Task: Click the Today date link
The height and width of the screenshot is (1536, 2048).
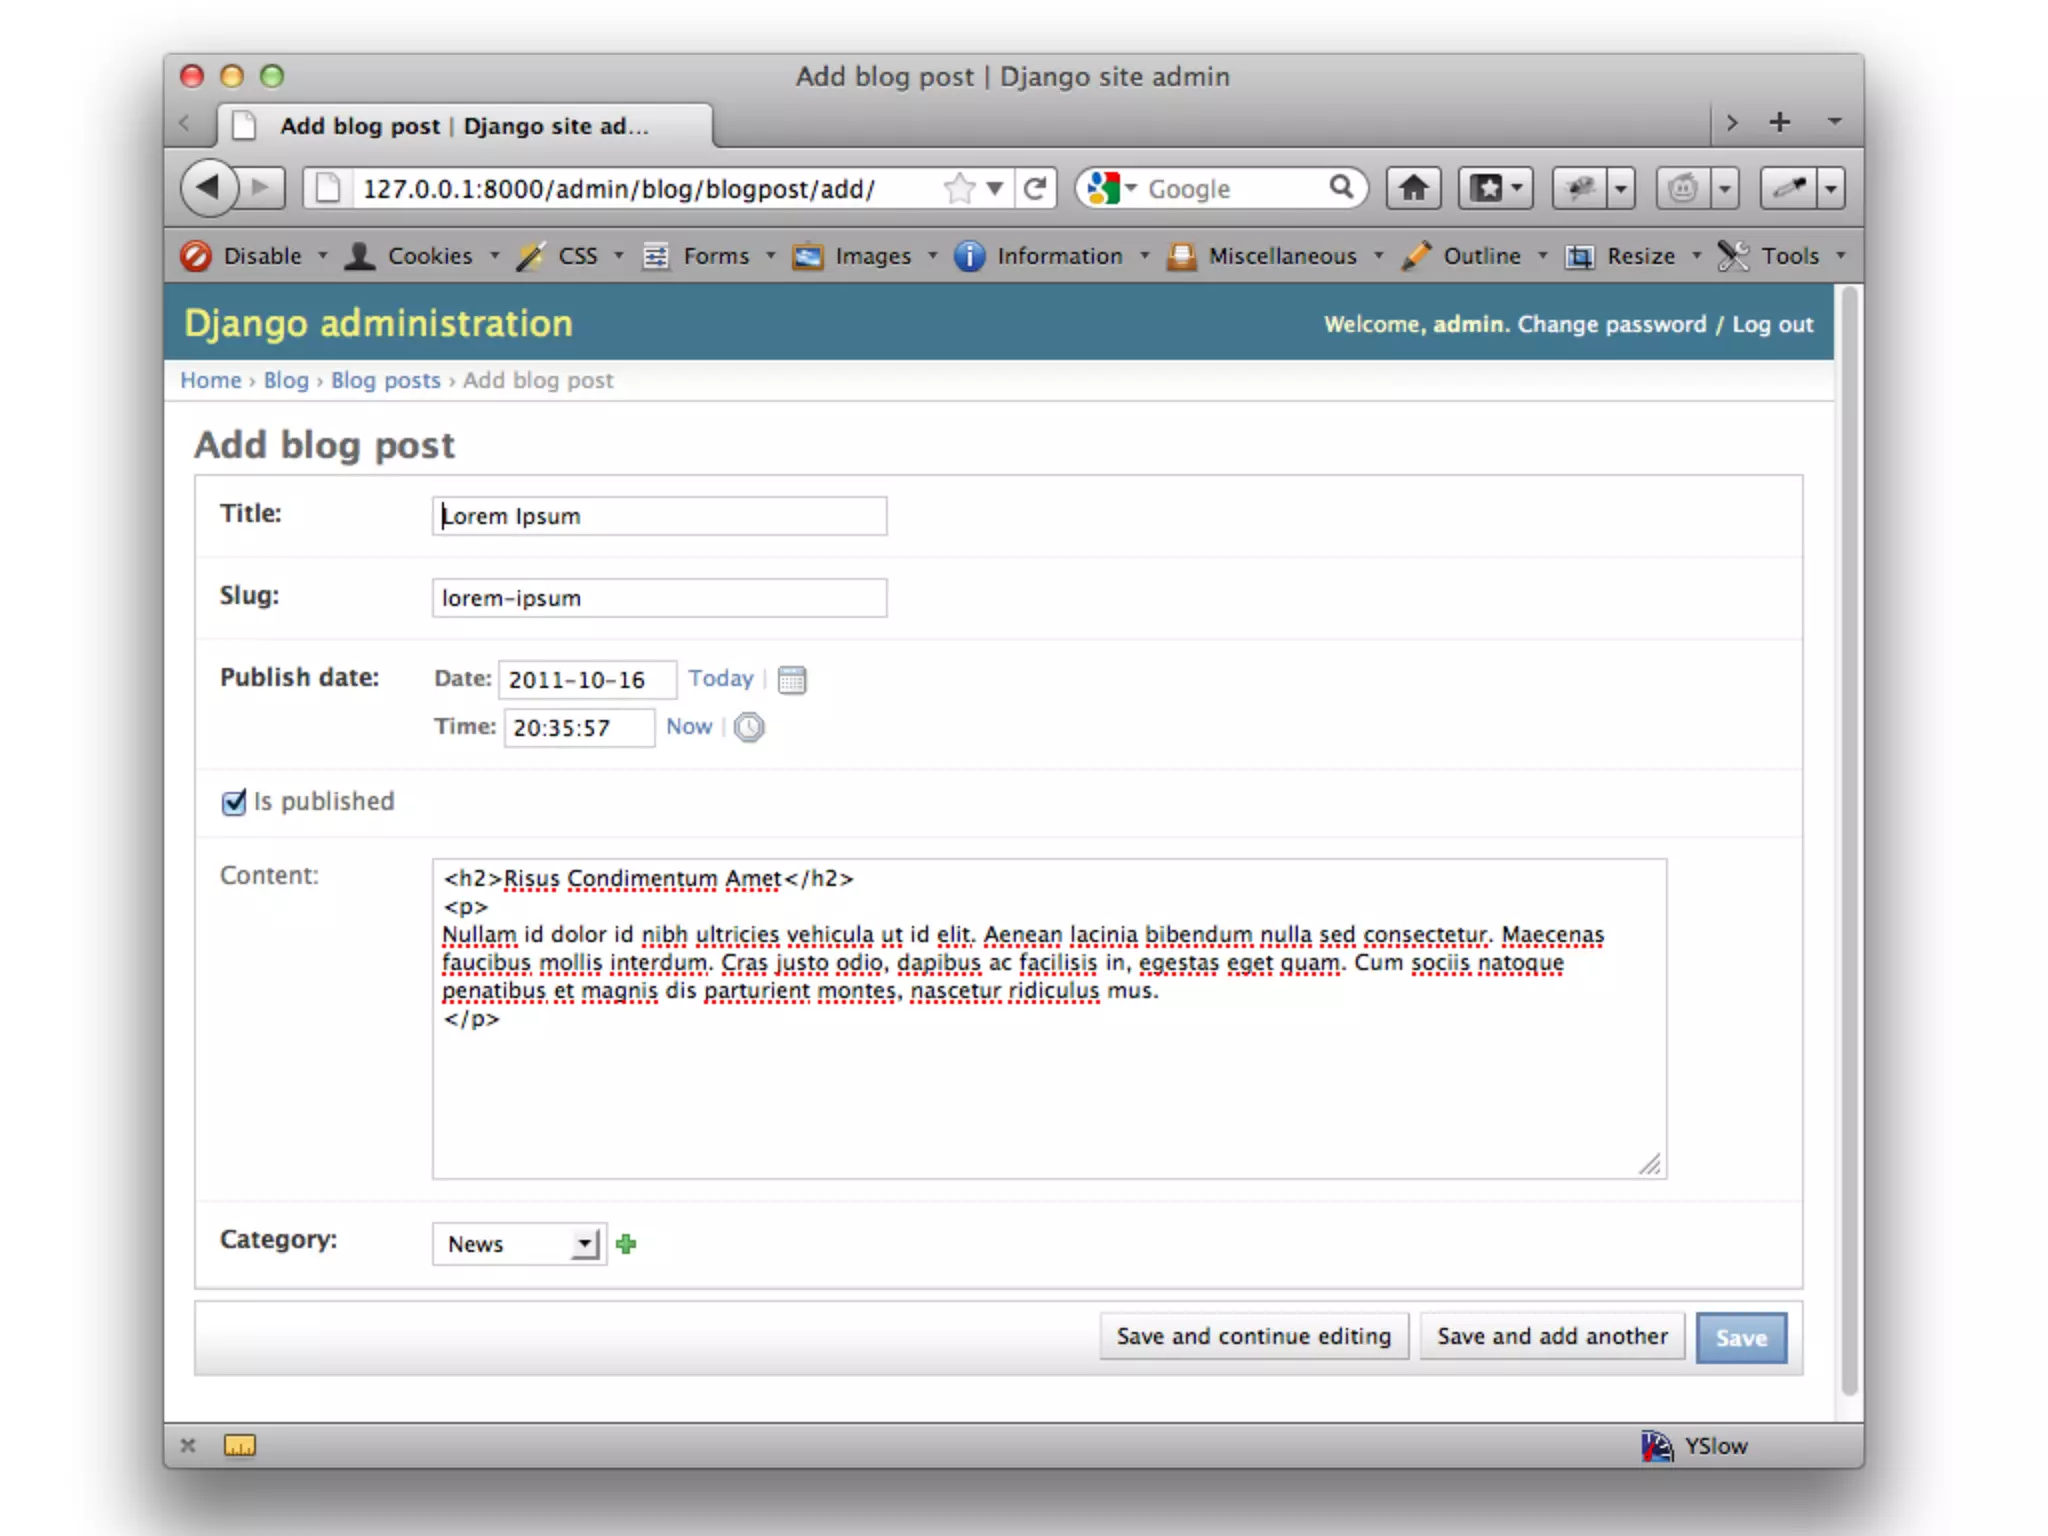Action: tap(720, 678)
